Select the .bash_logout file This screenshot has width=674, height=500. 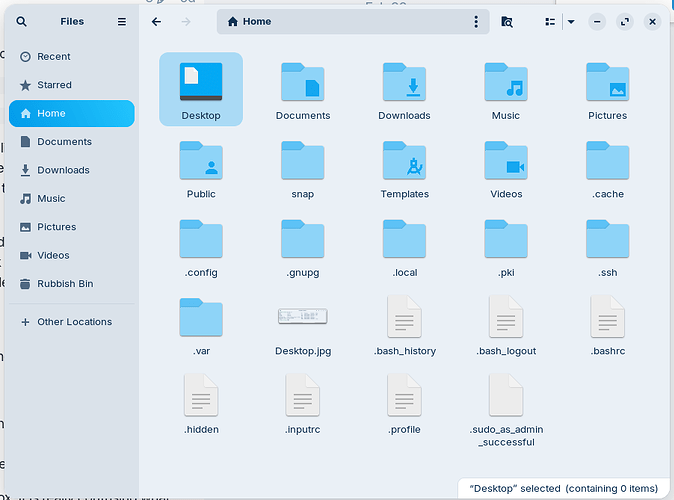tap(506, 316)
